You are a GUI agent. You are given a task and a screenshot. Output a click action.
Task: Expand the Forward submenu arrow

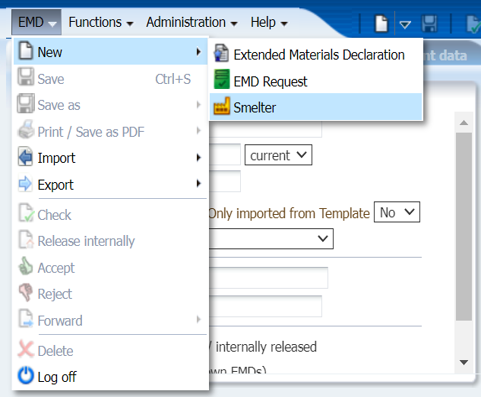[x=199, y=319]
